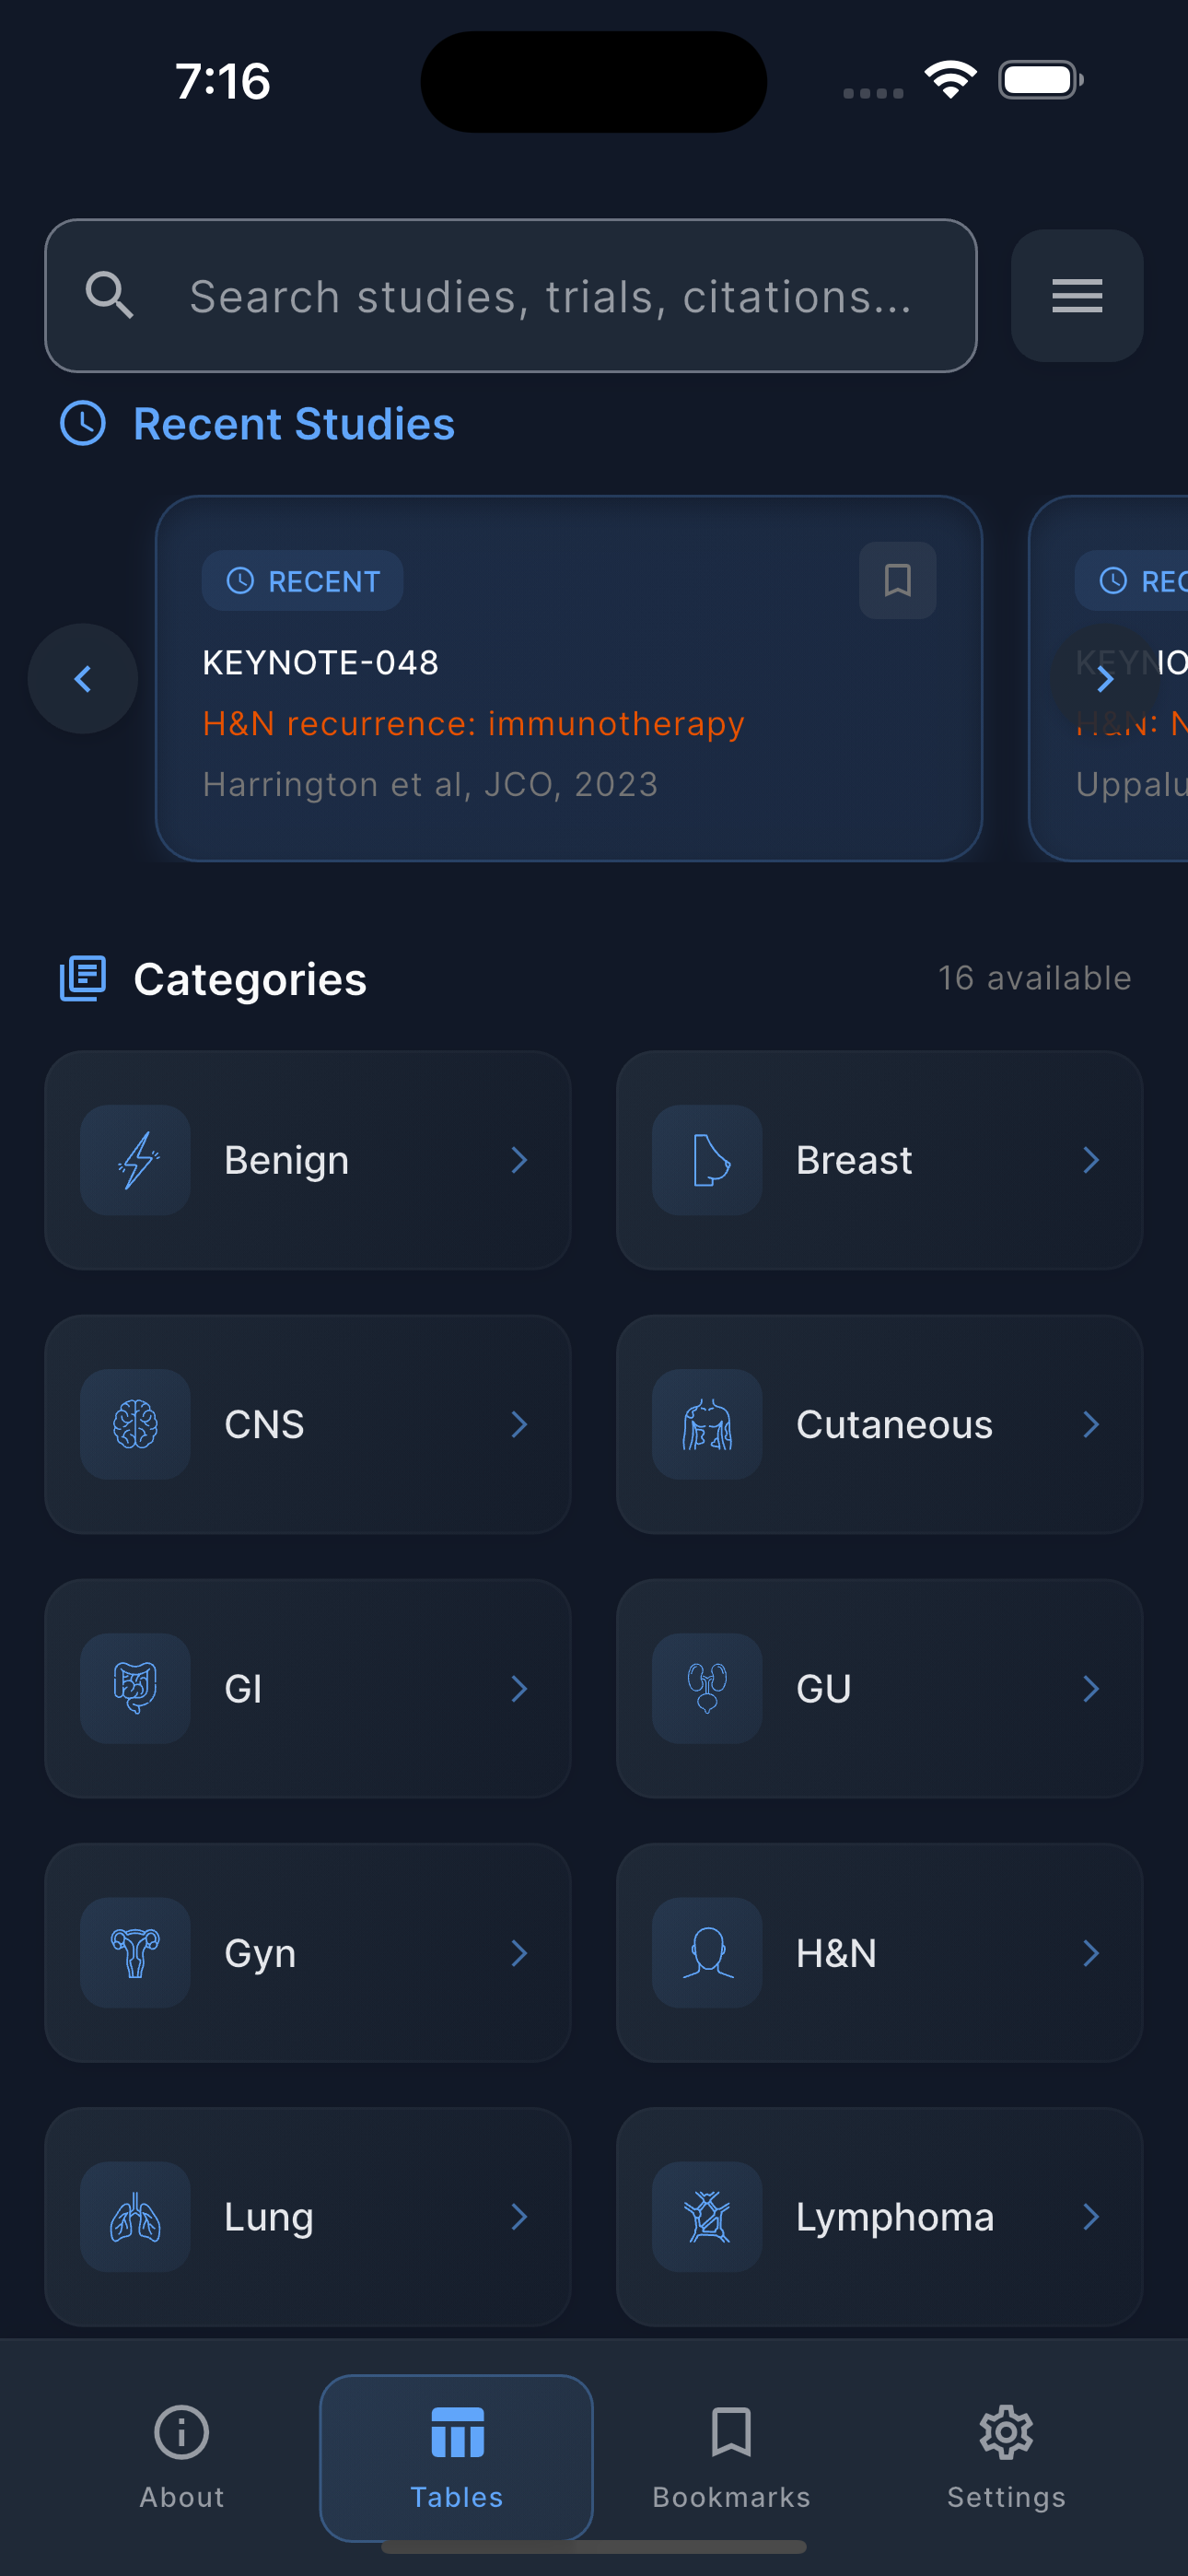Switch to the Bookmarks tab
The width and height of the screenshot is (1188, 2576).
pos(730,2460)
